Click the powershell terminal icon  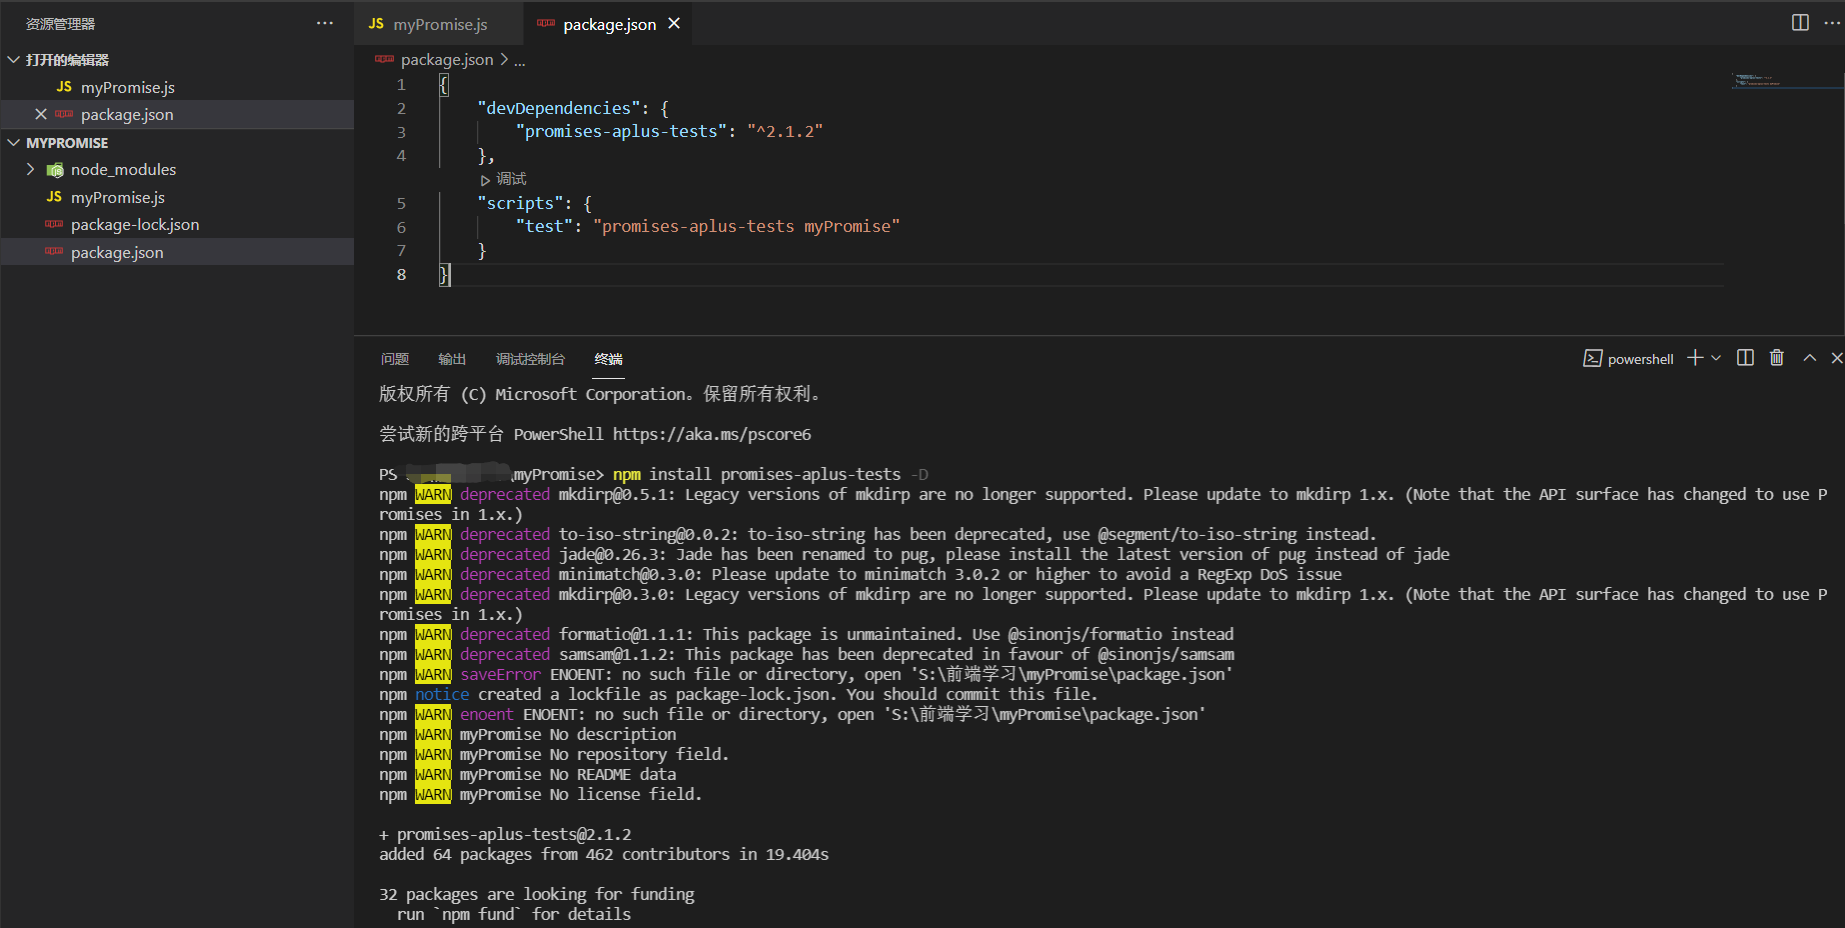pyautogui.click(x=1593, y=358)
